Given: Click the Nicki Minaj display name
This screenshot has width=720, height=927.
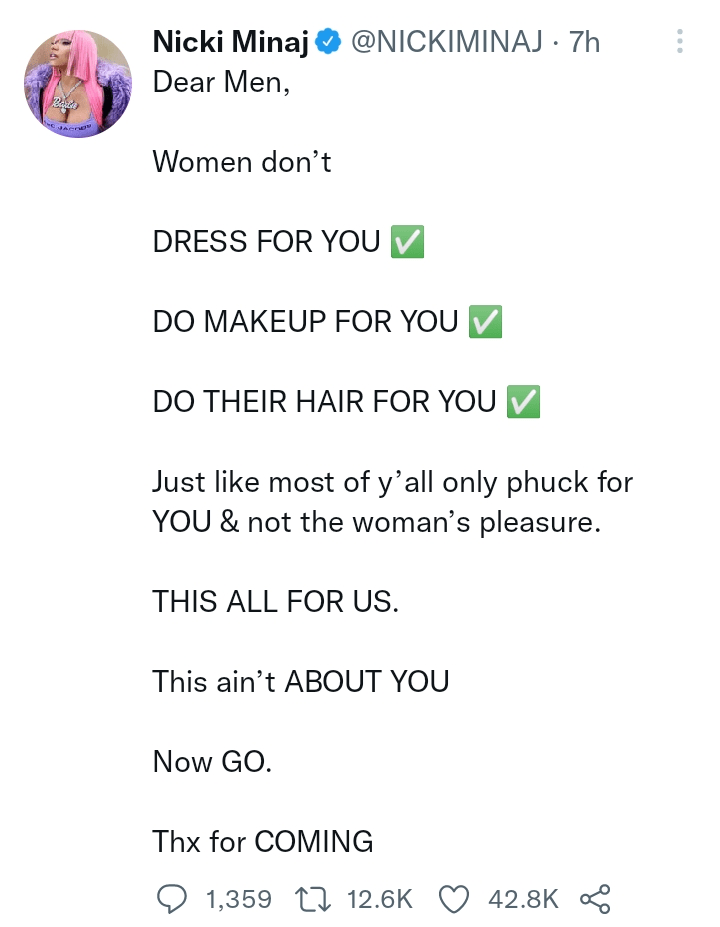Looking at the screenshot, I should [x=231, y=42].
